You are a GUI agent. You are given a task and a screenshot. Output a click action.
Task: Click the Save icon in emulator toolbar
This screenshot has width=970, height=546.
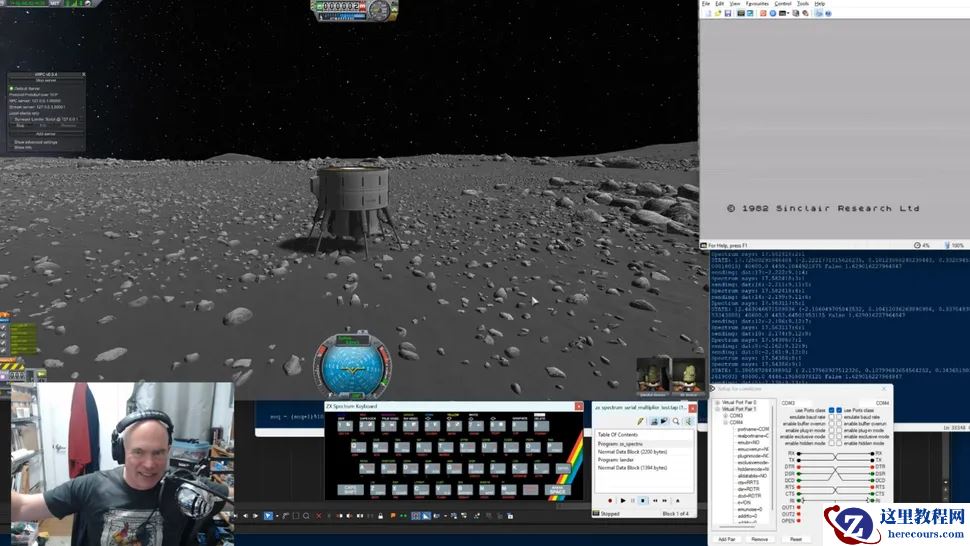[x=726, y=13]
